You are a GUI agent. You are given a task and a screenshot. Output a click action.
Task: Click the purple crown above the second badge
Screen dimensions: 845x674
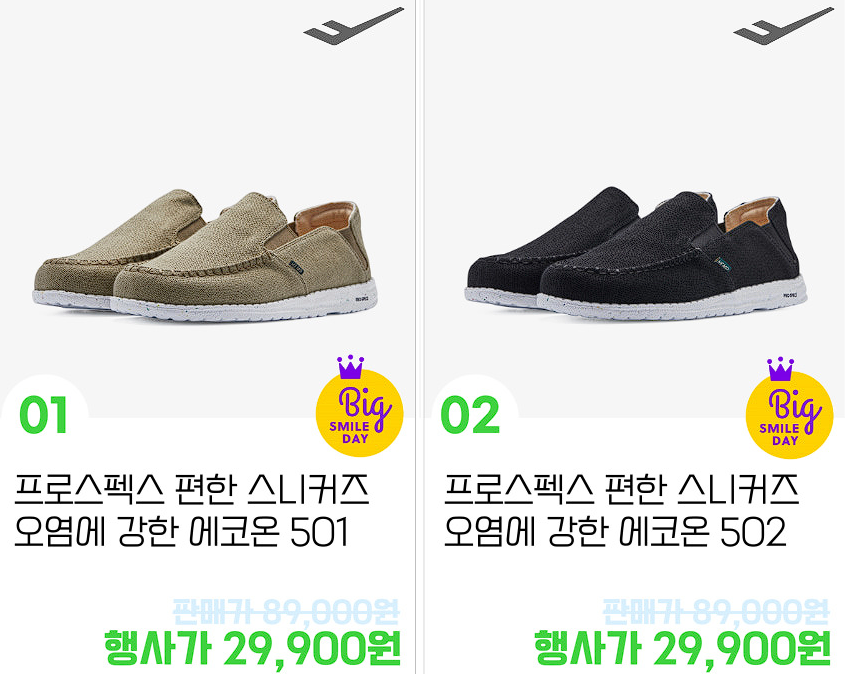(780, 369)
